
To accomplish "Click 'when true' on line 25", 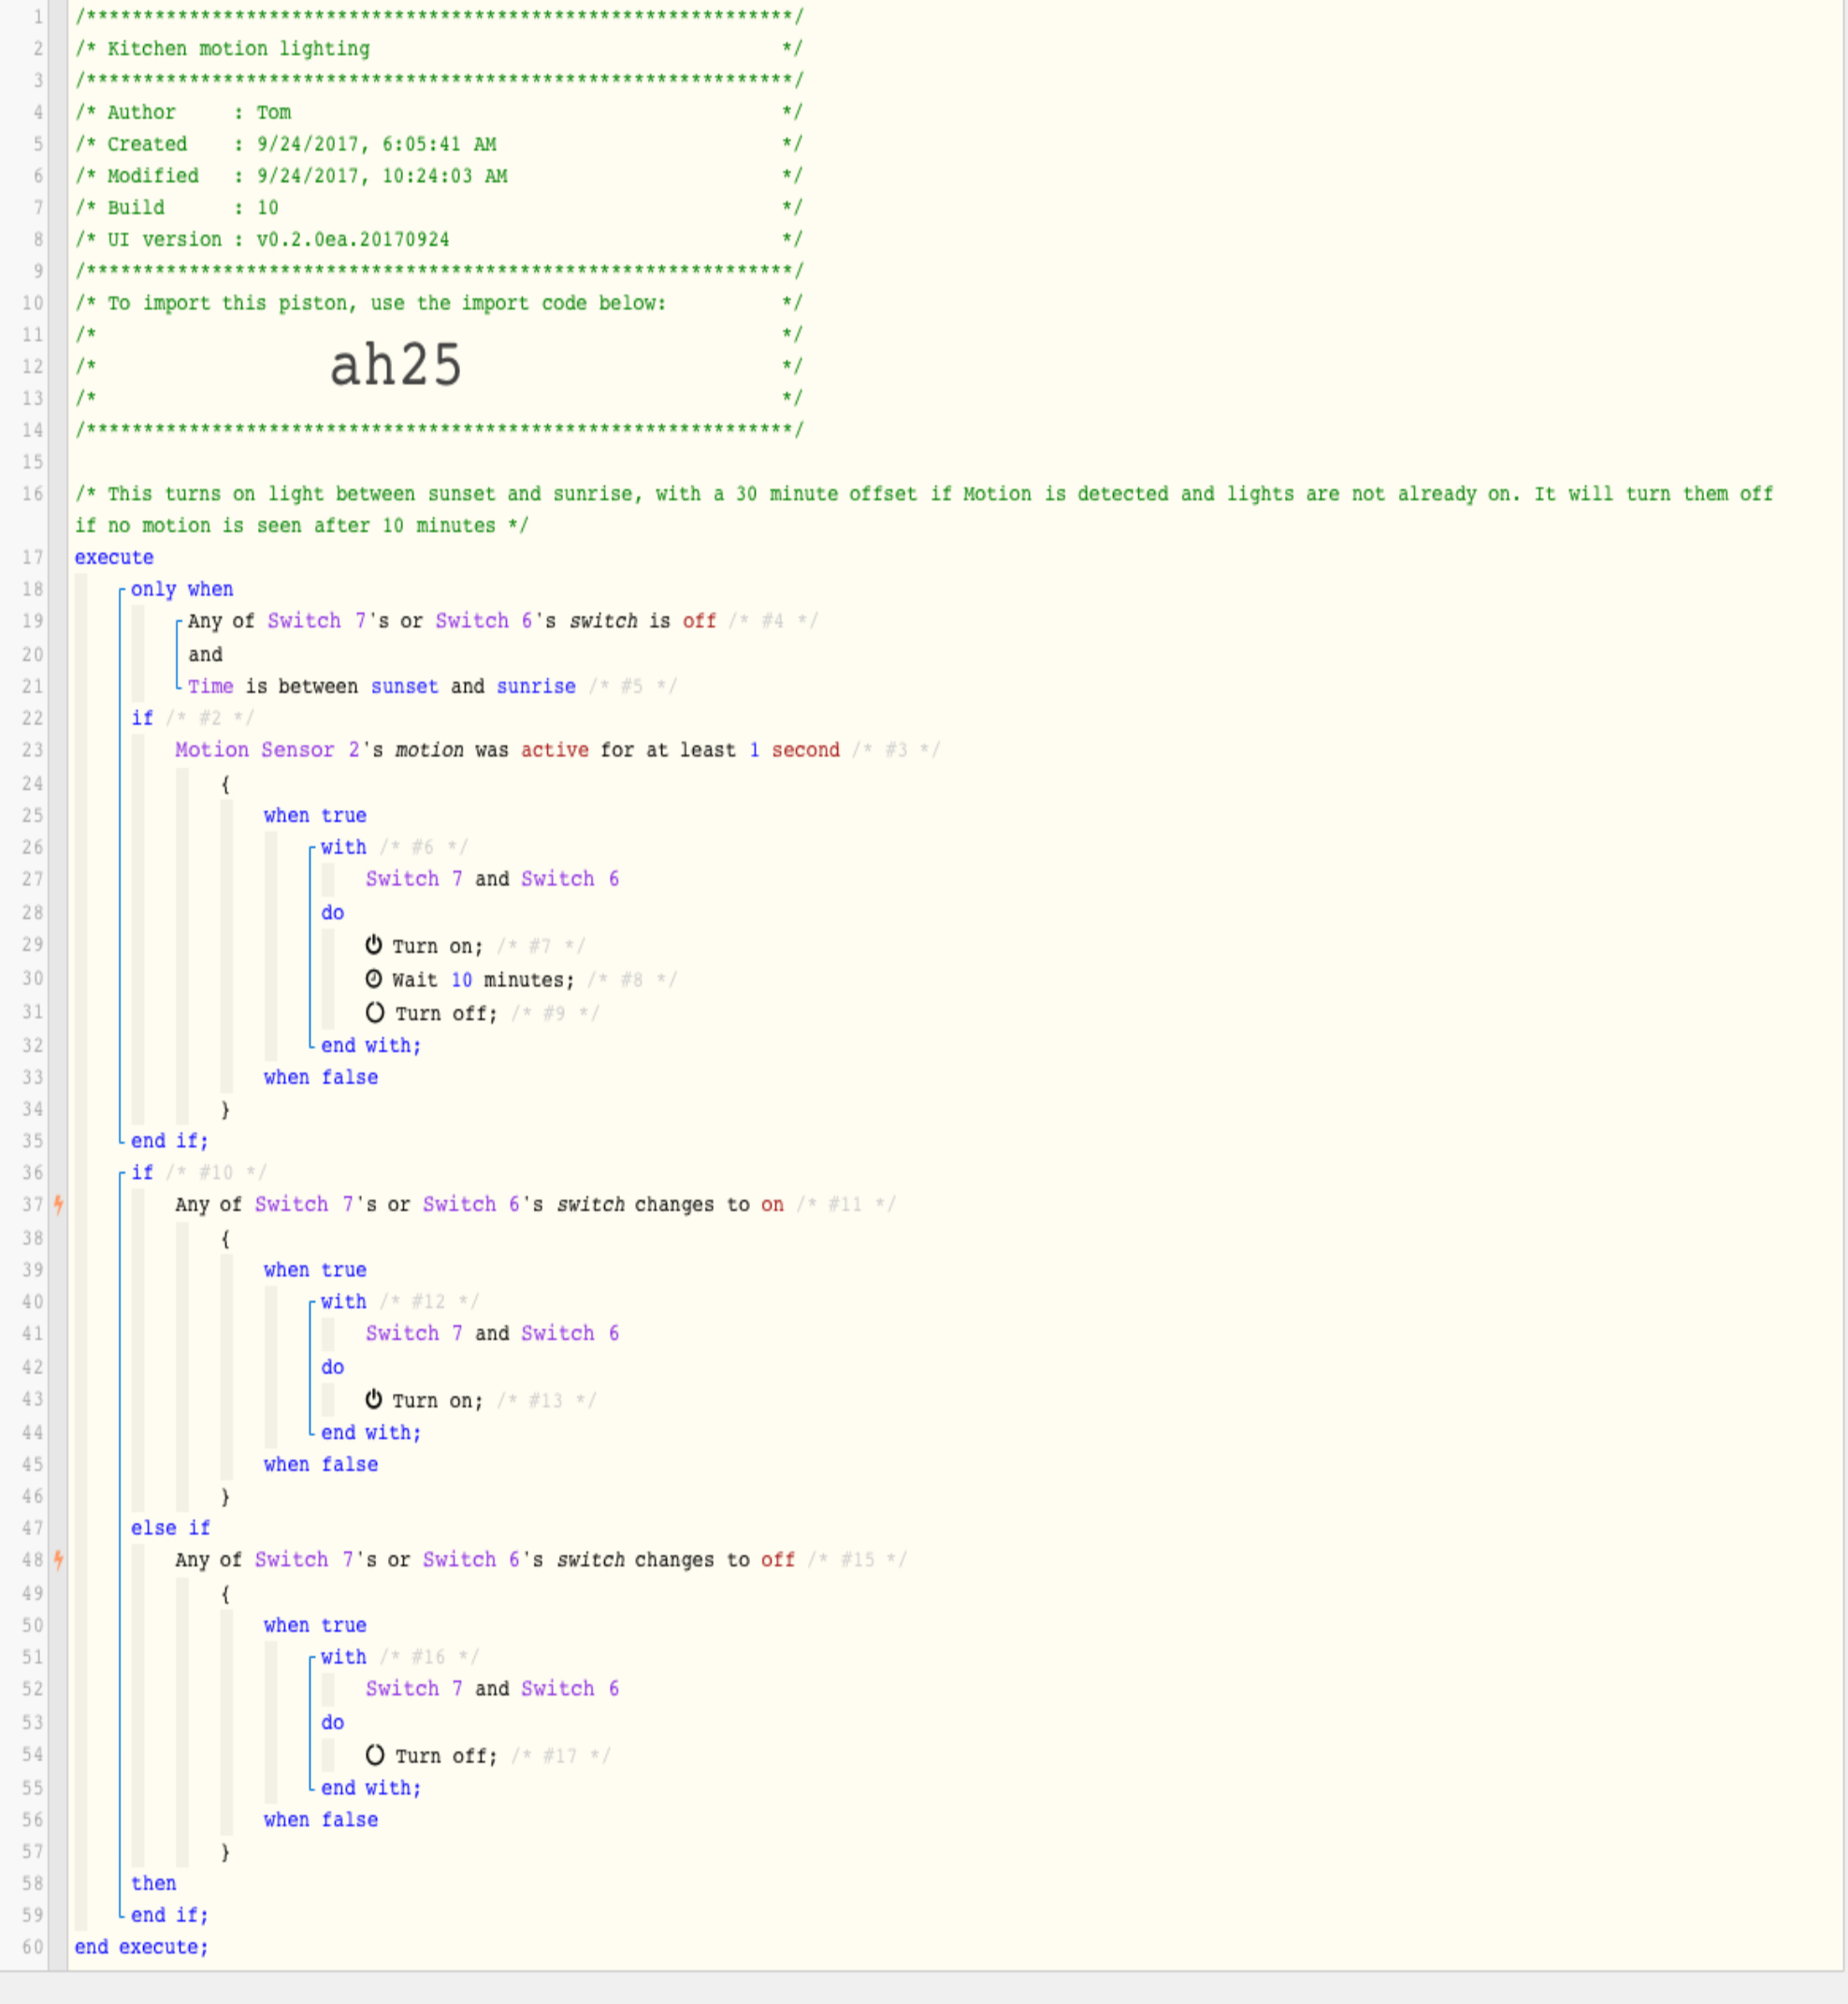I will coord(315,816).
